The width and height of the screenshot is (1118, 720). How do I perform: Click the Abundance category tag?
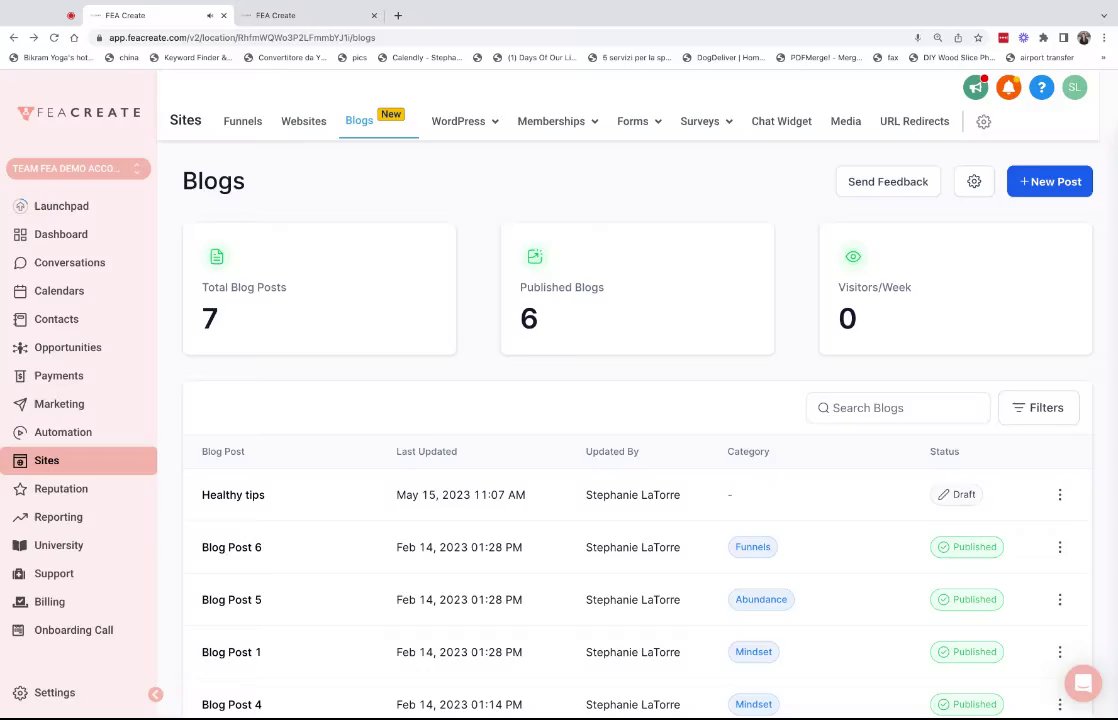pos(761,600)
